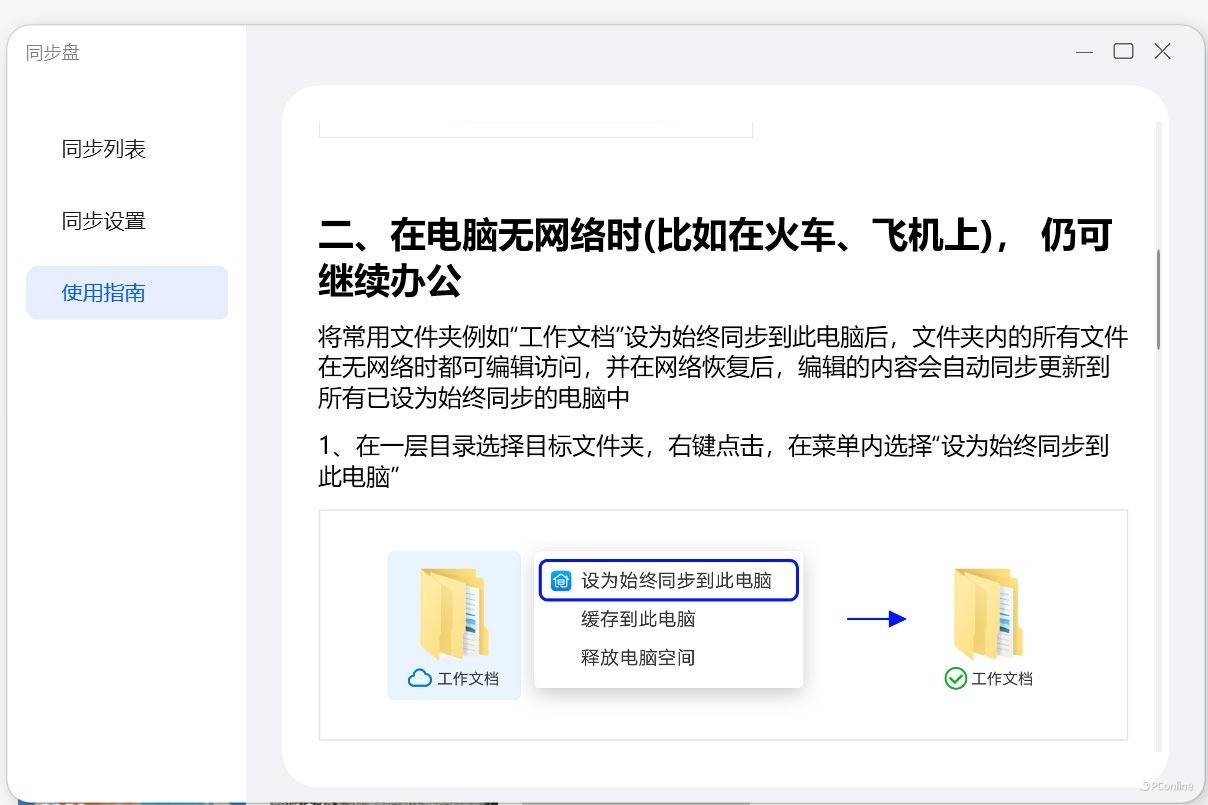Click the green checkmark status icon
The height and width of the screenshot is (805, 1208).
(955, 678)
